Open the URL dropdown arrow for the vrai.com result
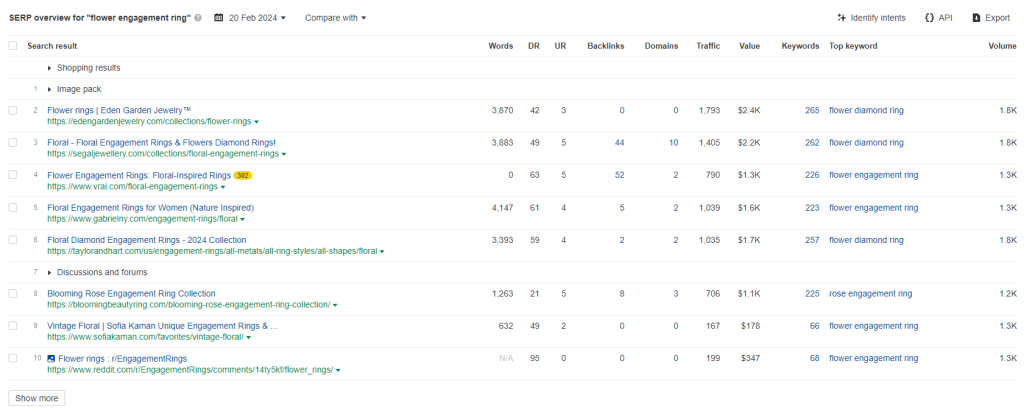 [222, 187]
